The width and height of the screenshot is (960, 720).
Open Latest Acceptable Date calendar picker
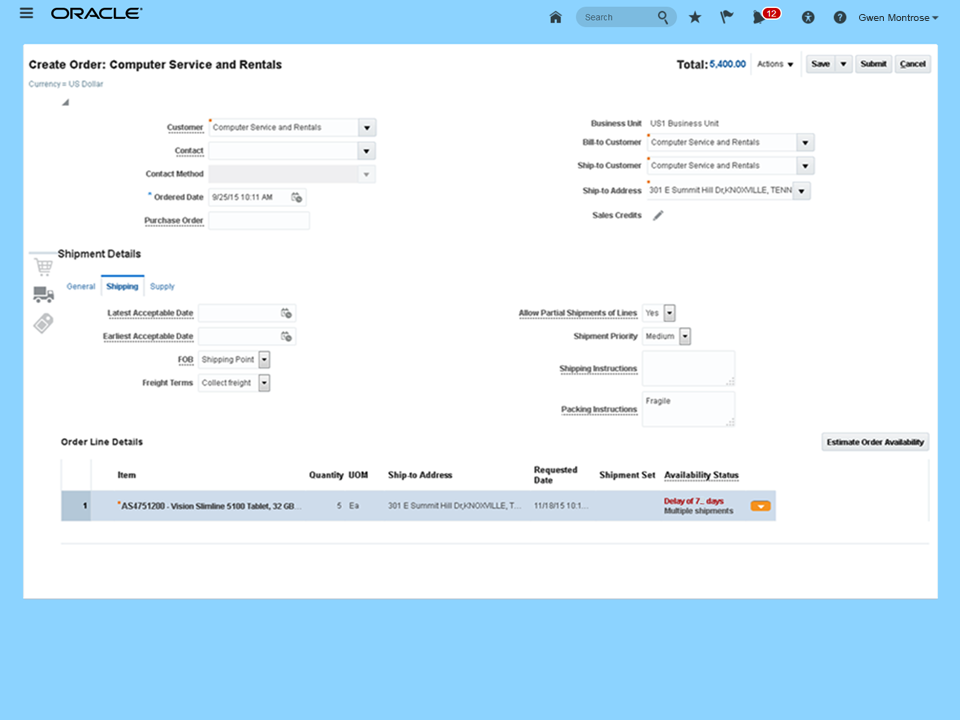pos(286,313)
